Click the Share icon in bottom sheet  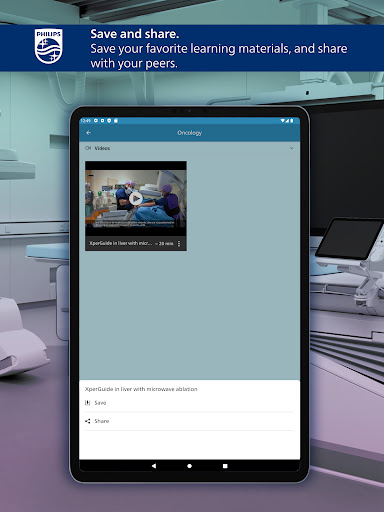click(88, 421)
